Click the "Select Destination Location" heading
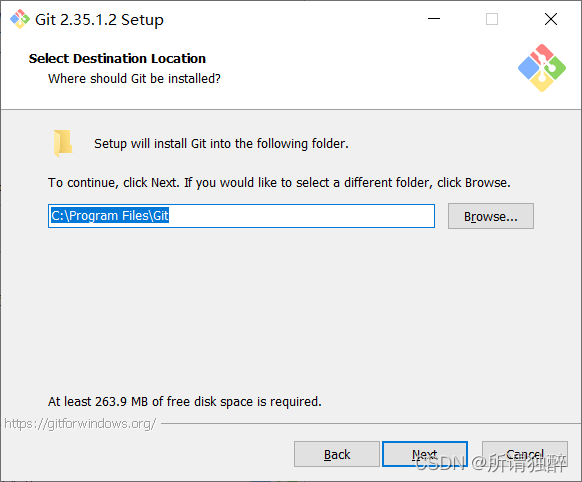This screenshot has height=482, width=582. coord(117,59)
